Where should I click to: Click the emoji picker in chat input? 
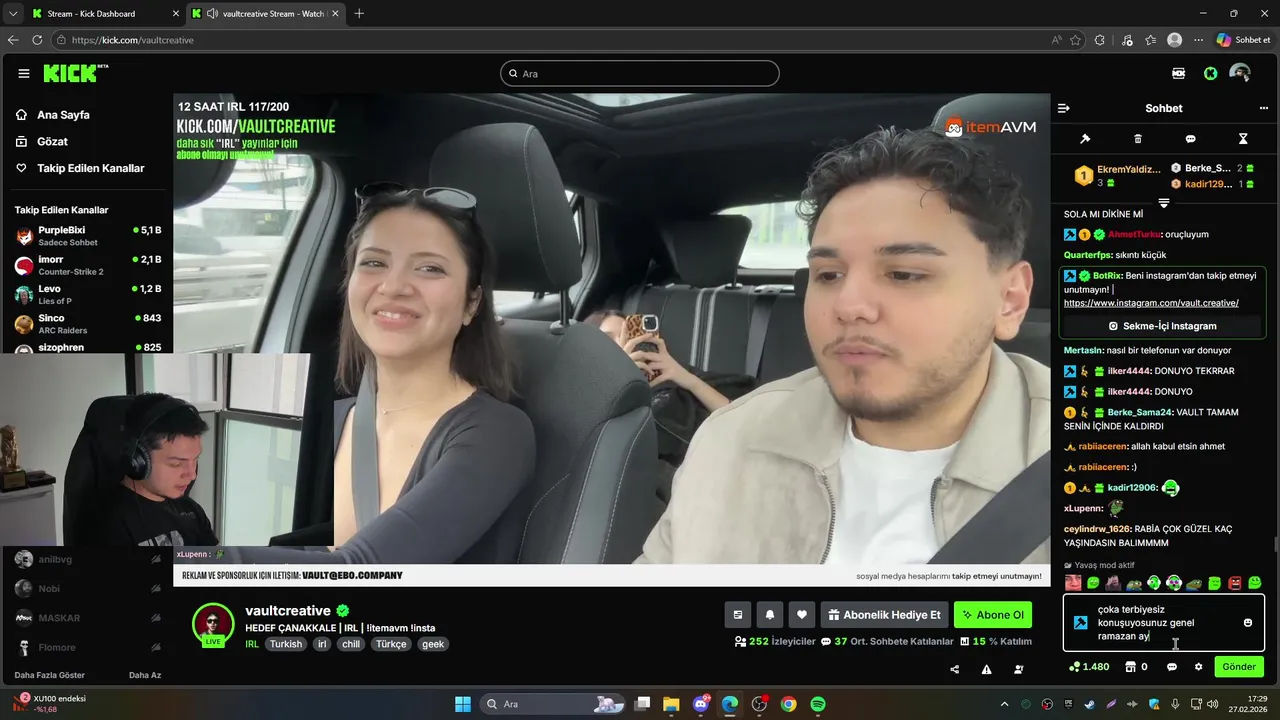coord(1248,623)
